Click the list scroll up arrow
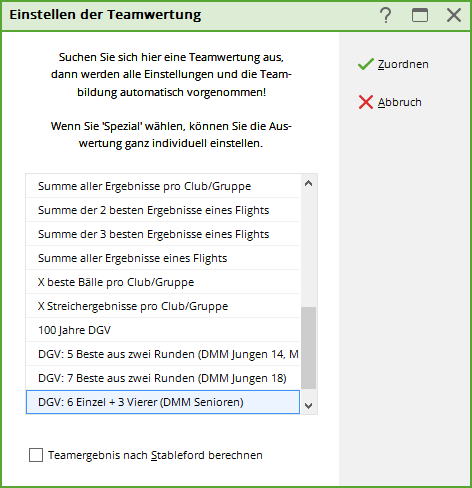The image size is (472, 488). tap(309, 183)
